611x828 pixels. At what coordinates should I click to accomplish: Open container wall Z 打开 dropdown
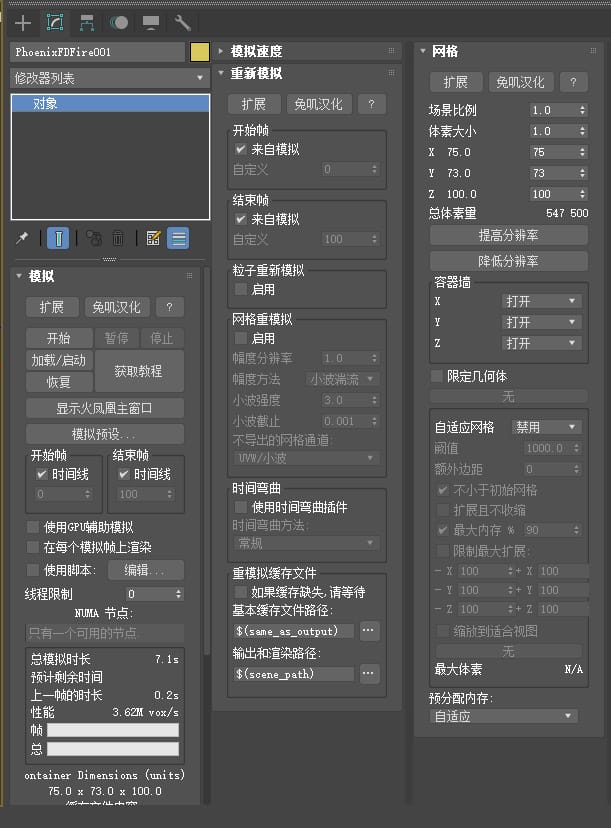click(x=541, y=343)
